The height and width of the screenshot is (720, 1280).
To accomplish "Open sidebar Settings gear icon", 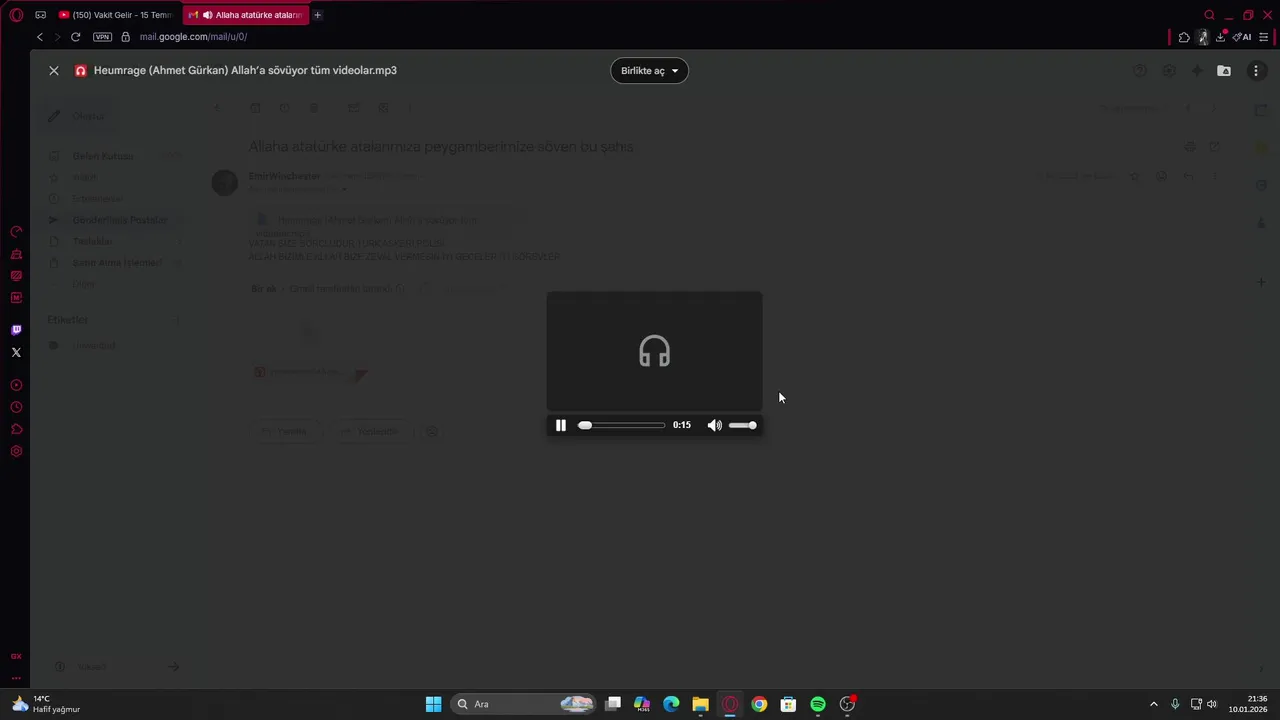I will pyautogui.click(x=16, y=451).
